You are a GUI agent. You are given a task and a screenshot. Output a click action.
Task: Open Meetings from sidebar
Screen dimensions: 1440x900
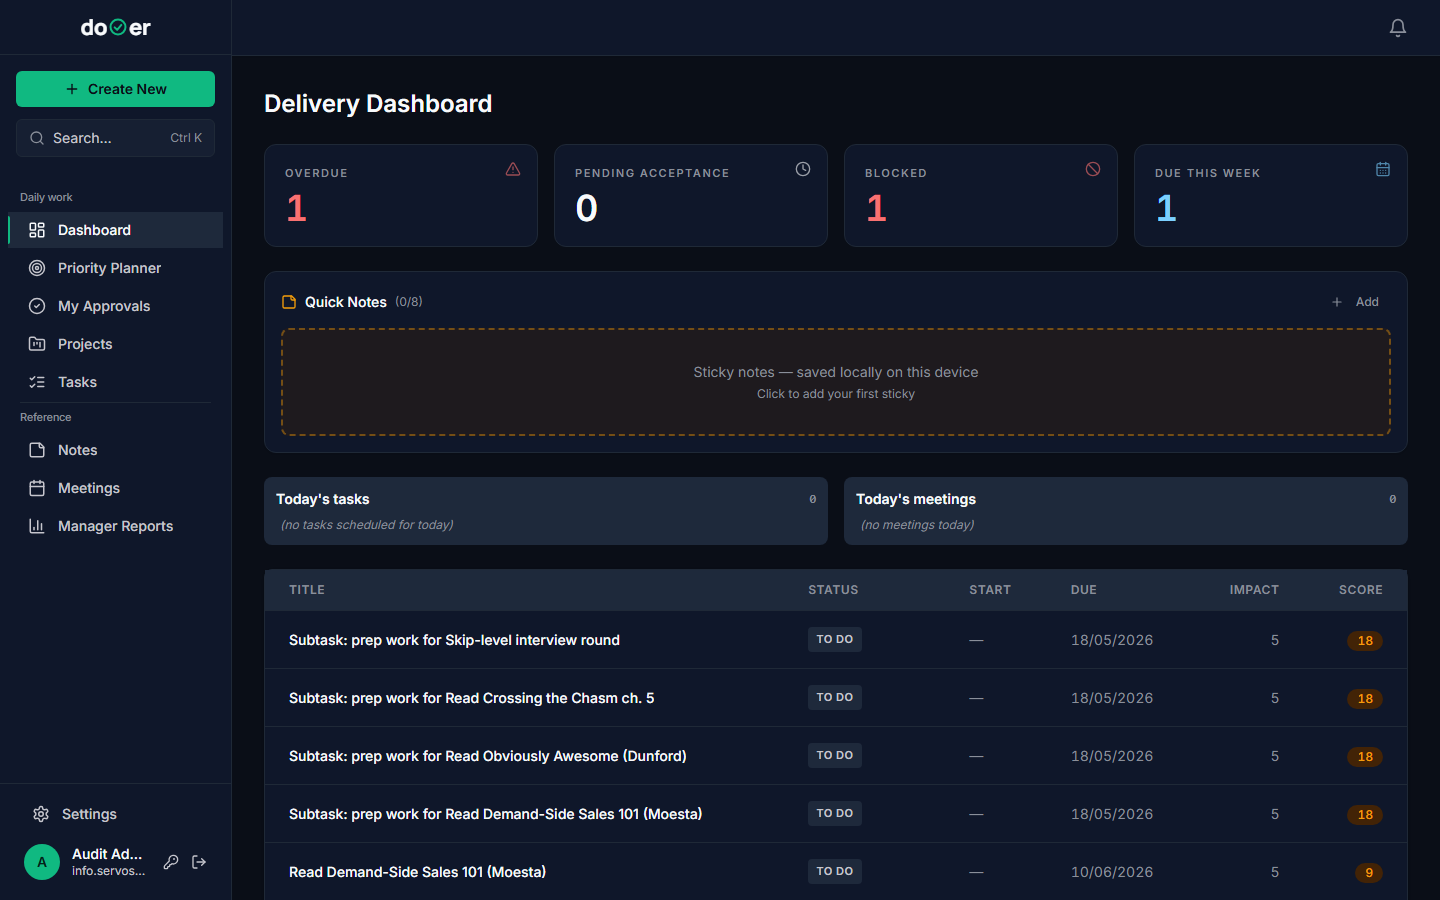point(115,488)
